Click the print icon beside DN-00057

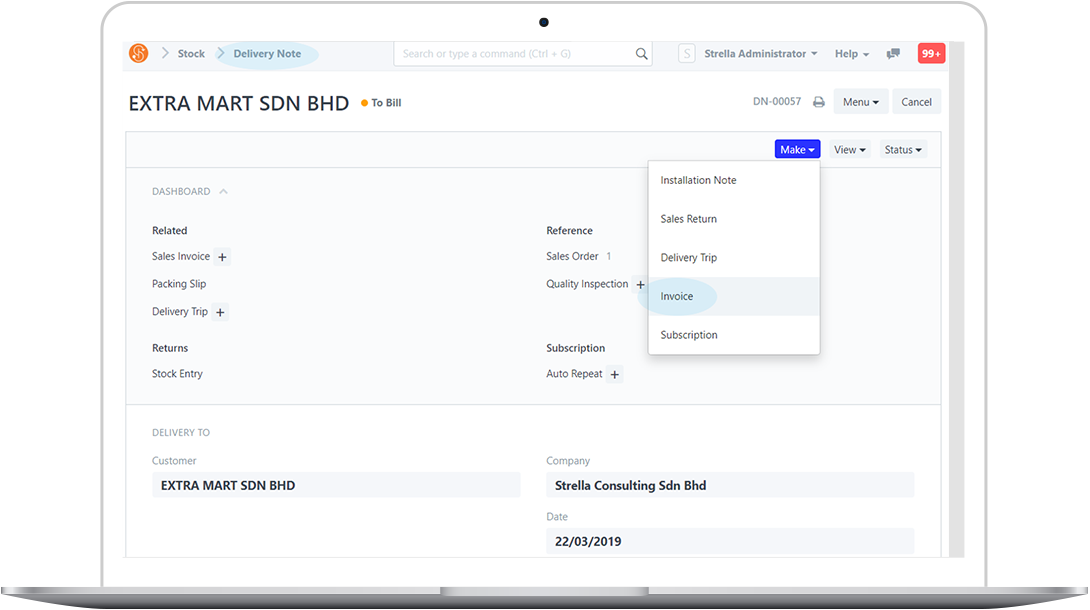(x=819, y=102)
